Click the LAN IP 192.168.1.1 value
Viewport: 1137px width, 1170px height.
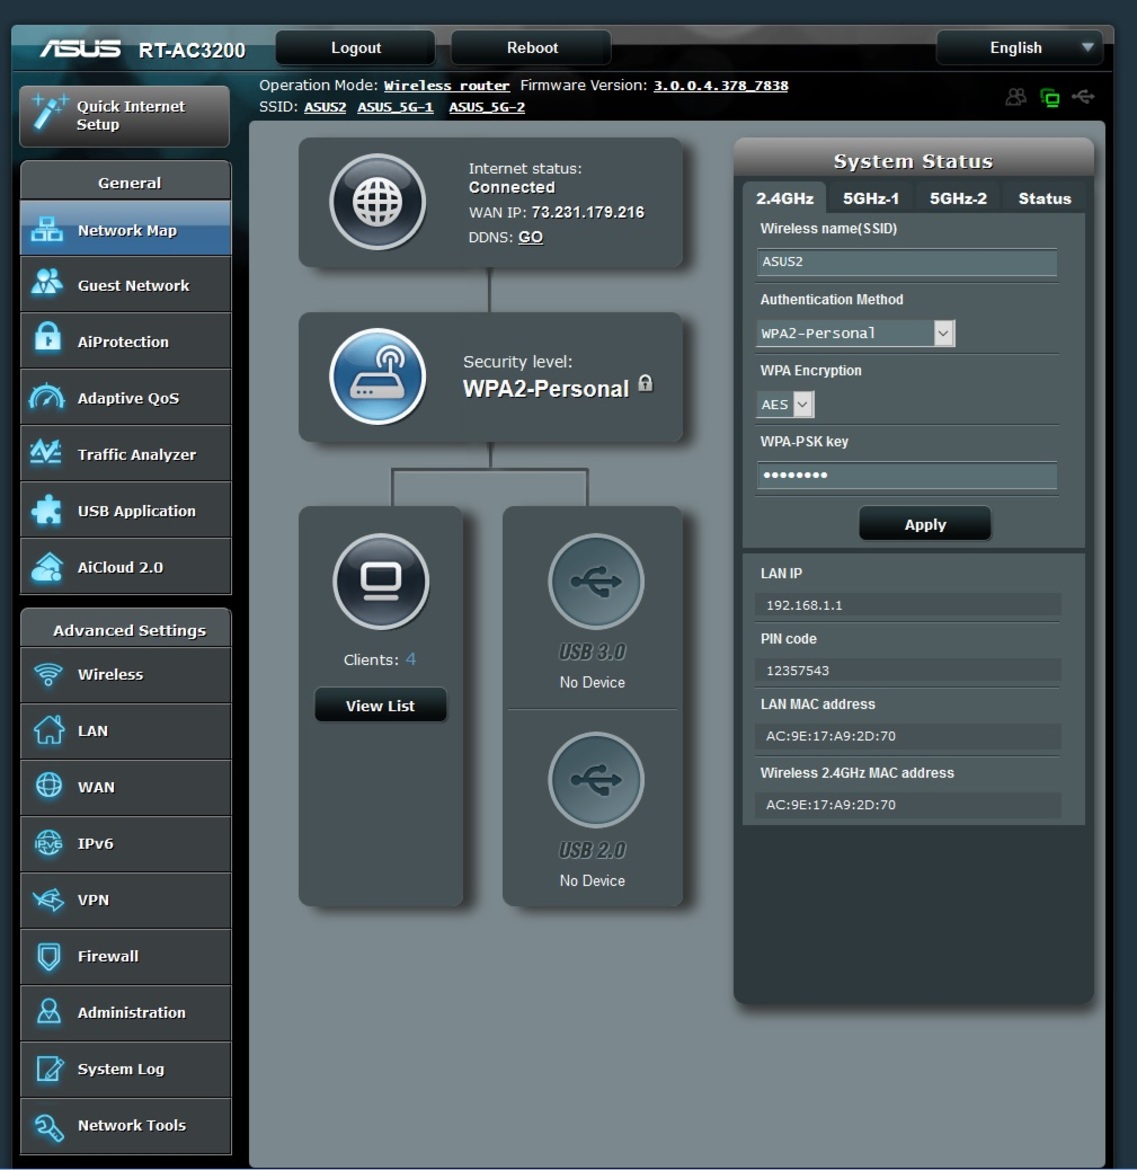click(x=908, y=605)
